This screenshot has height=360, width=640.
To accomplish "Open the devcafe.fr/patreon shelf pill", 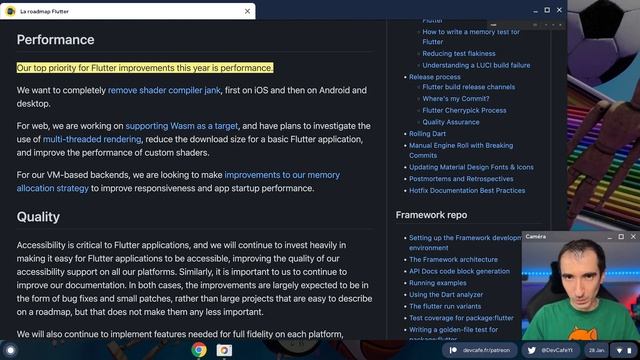I will pyautogui.click(x=480, y=350).
